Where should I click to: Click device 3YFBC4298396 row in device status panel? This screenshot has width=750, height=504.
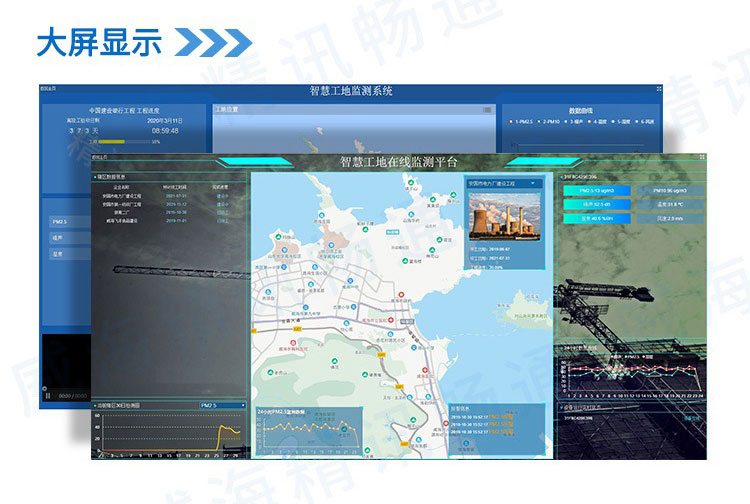pos(631,418)
